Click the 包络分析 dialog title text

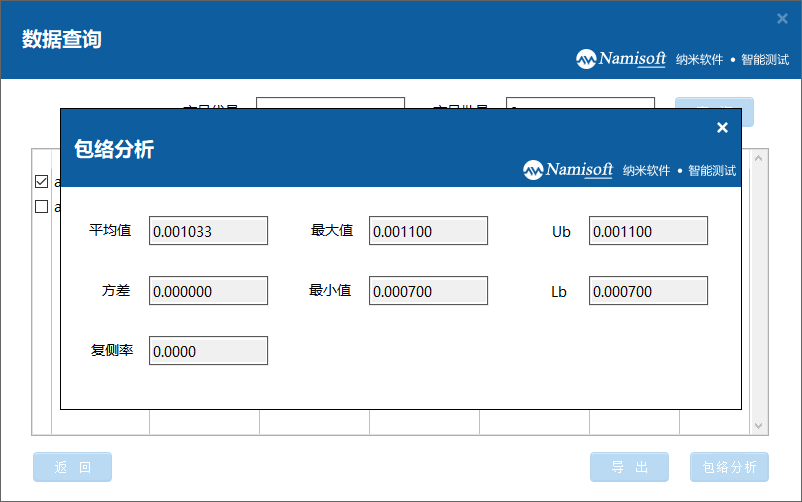pos(114,150)
